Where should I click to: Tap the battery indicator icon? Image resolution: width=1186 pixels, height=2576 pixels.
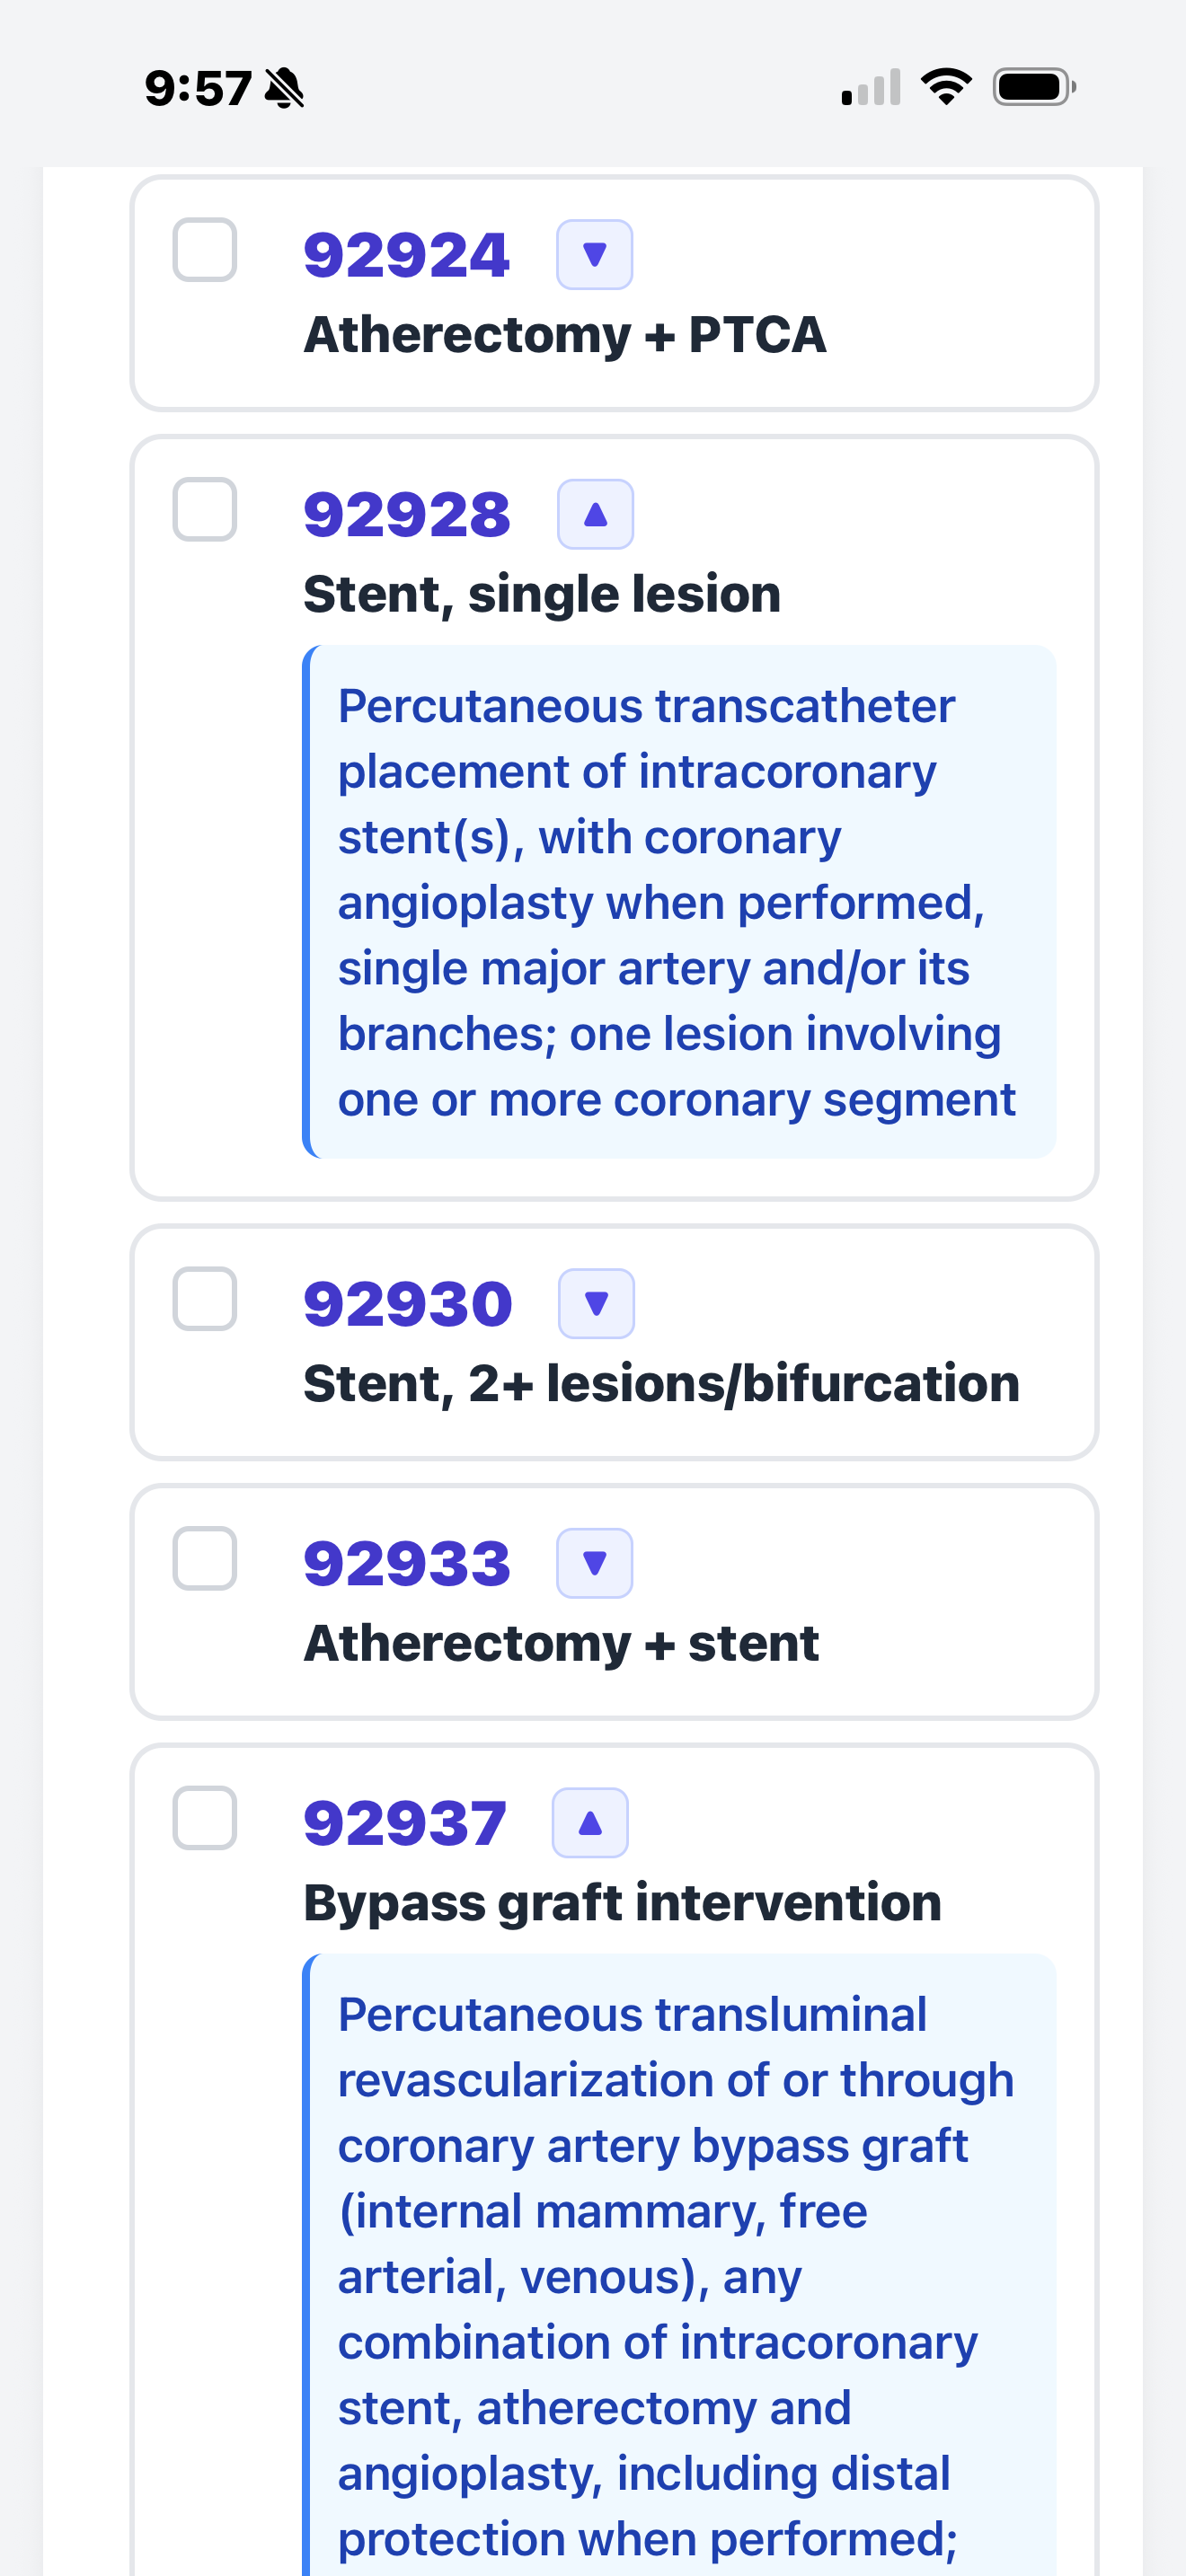[x=1034, y=87]
